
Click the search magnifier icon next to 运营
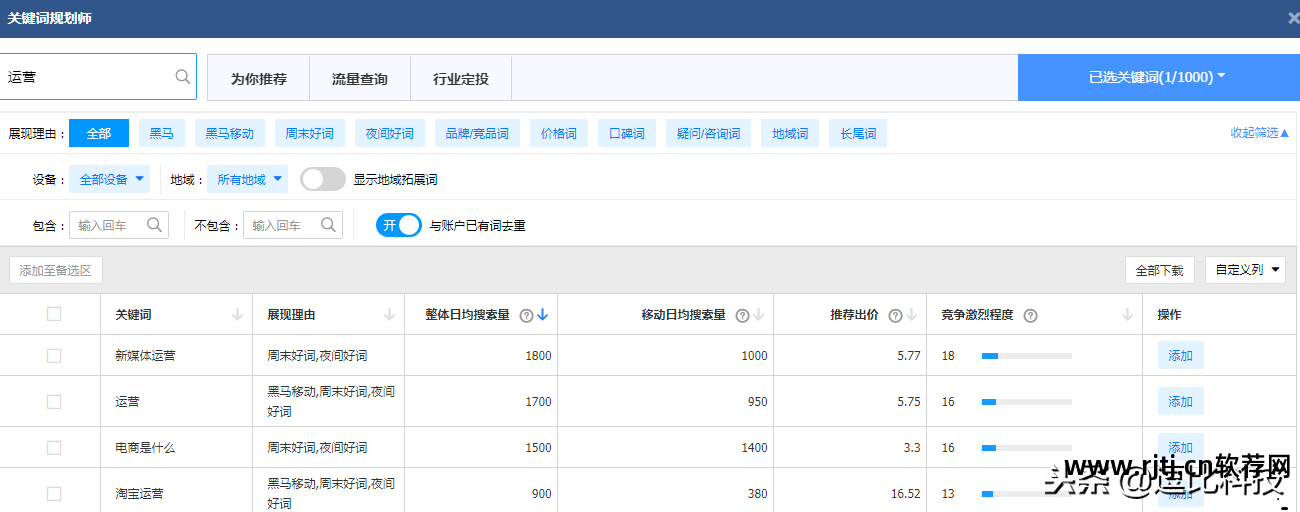[x=182, y=77]
